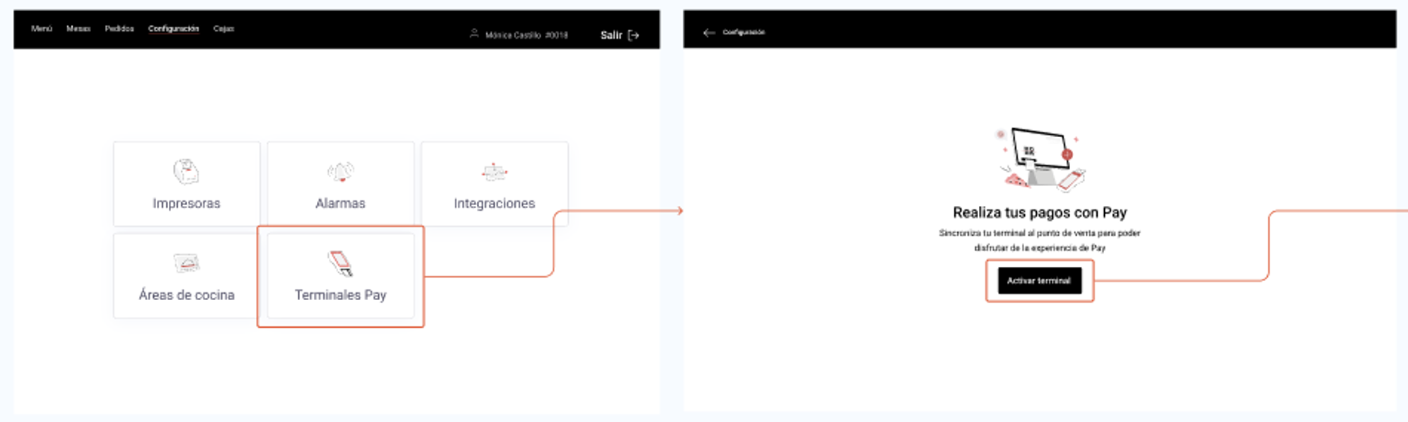Screen dimensions: 1408x422
Task: Go to Mesas in top navigation
Action: click(78, 29)
